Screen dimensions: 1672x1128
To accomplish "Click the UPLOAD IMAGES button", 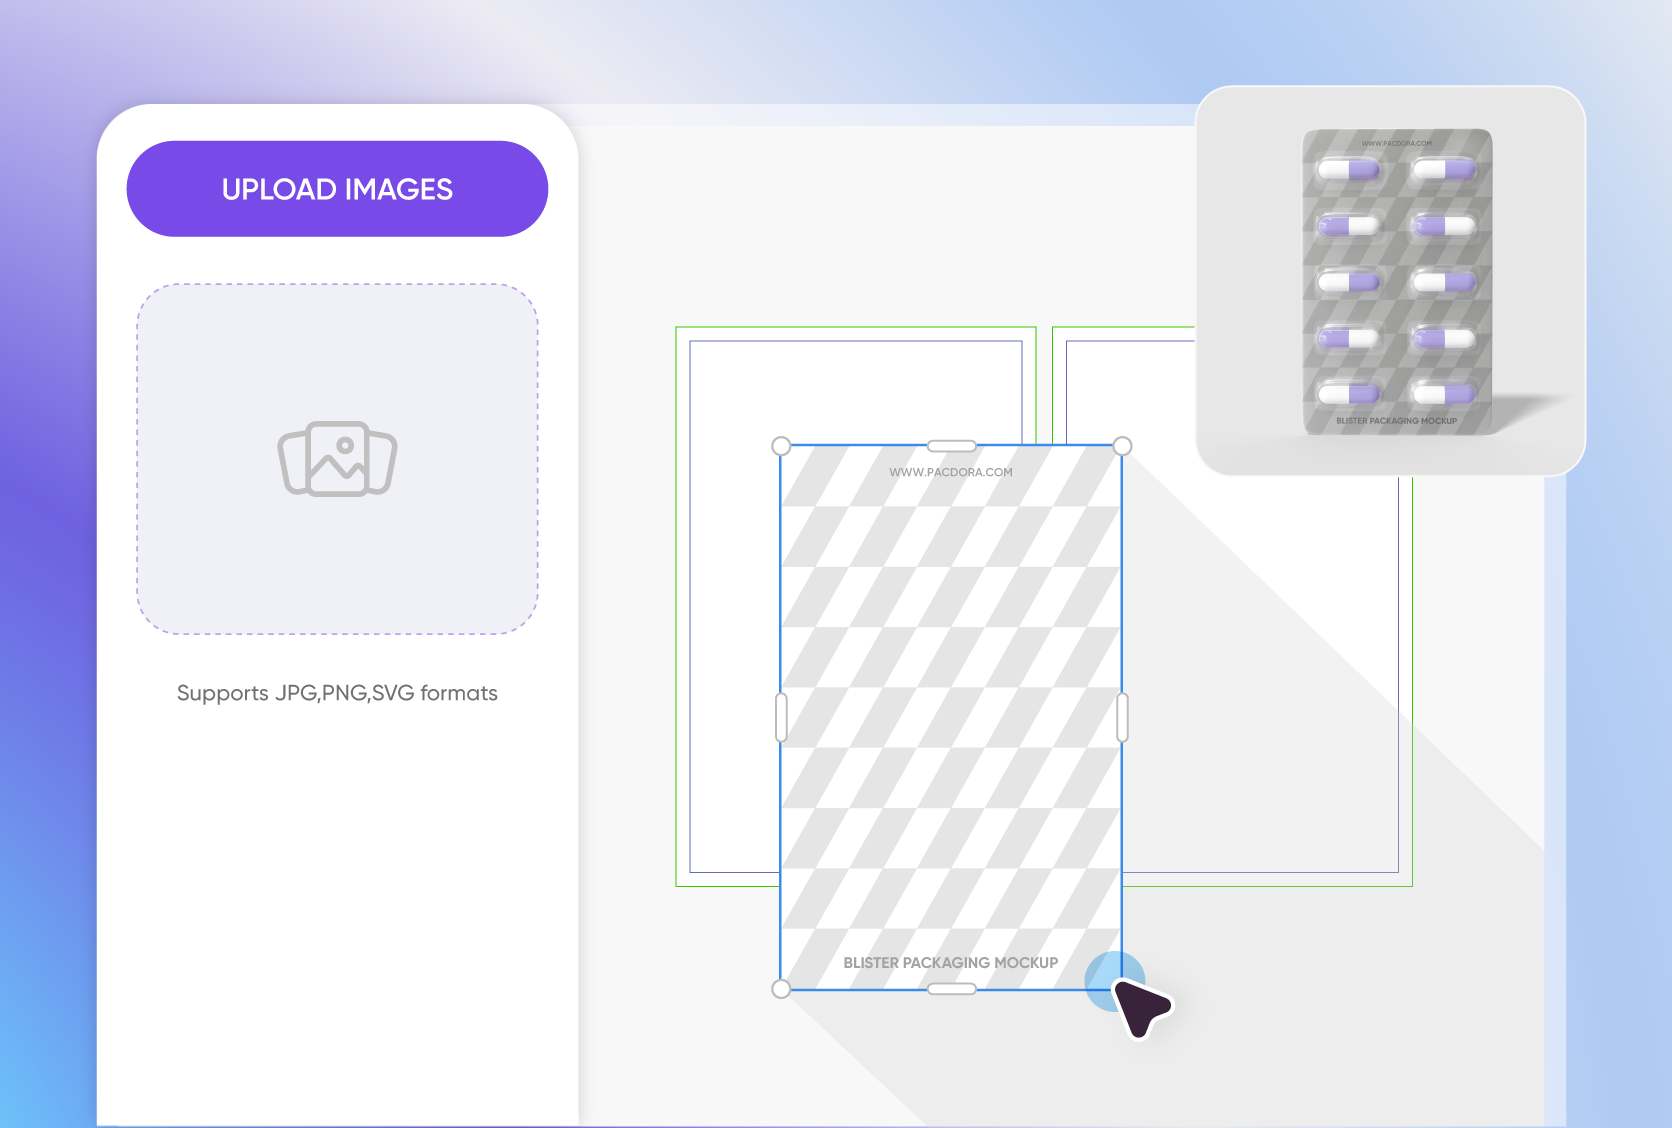I will click(337, 189).
